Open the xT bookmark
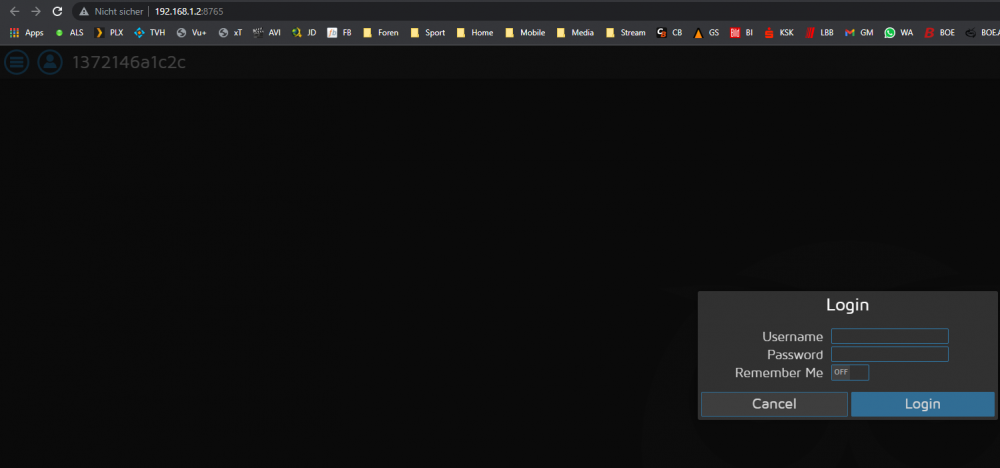The width and height of the screenshot is (1000, 468). tap(230, 33)
